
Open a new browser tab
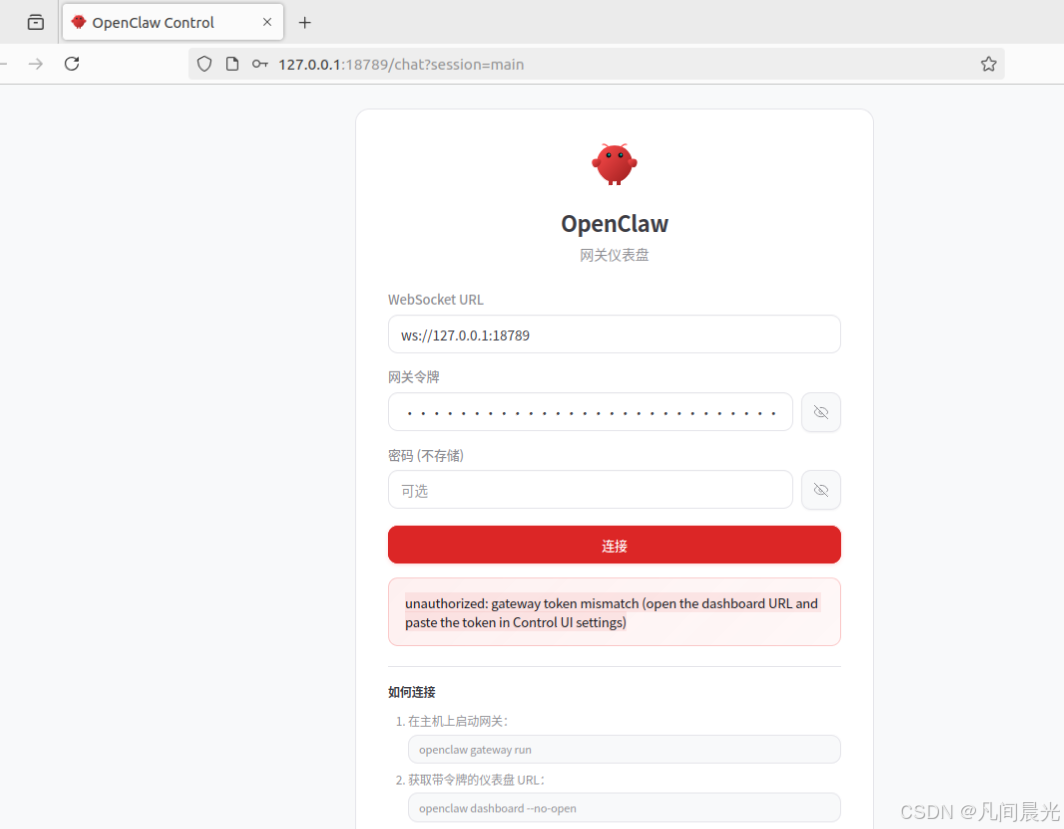point(305,22)
